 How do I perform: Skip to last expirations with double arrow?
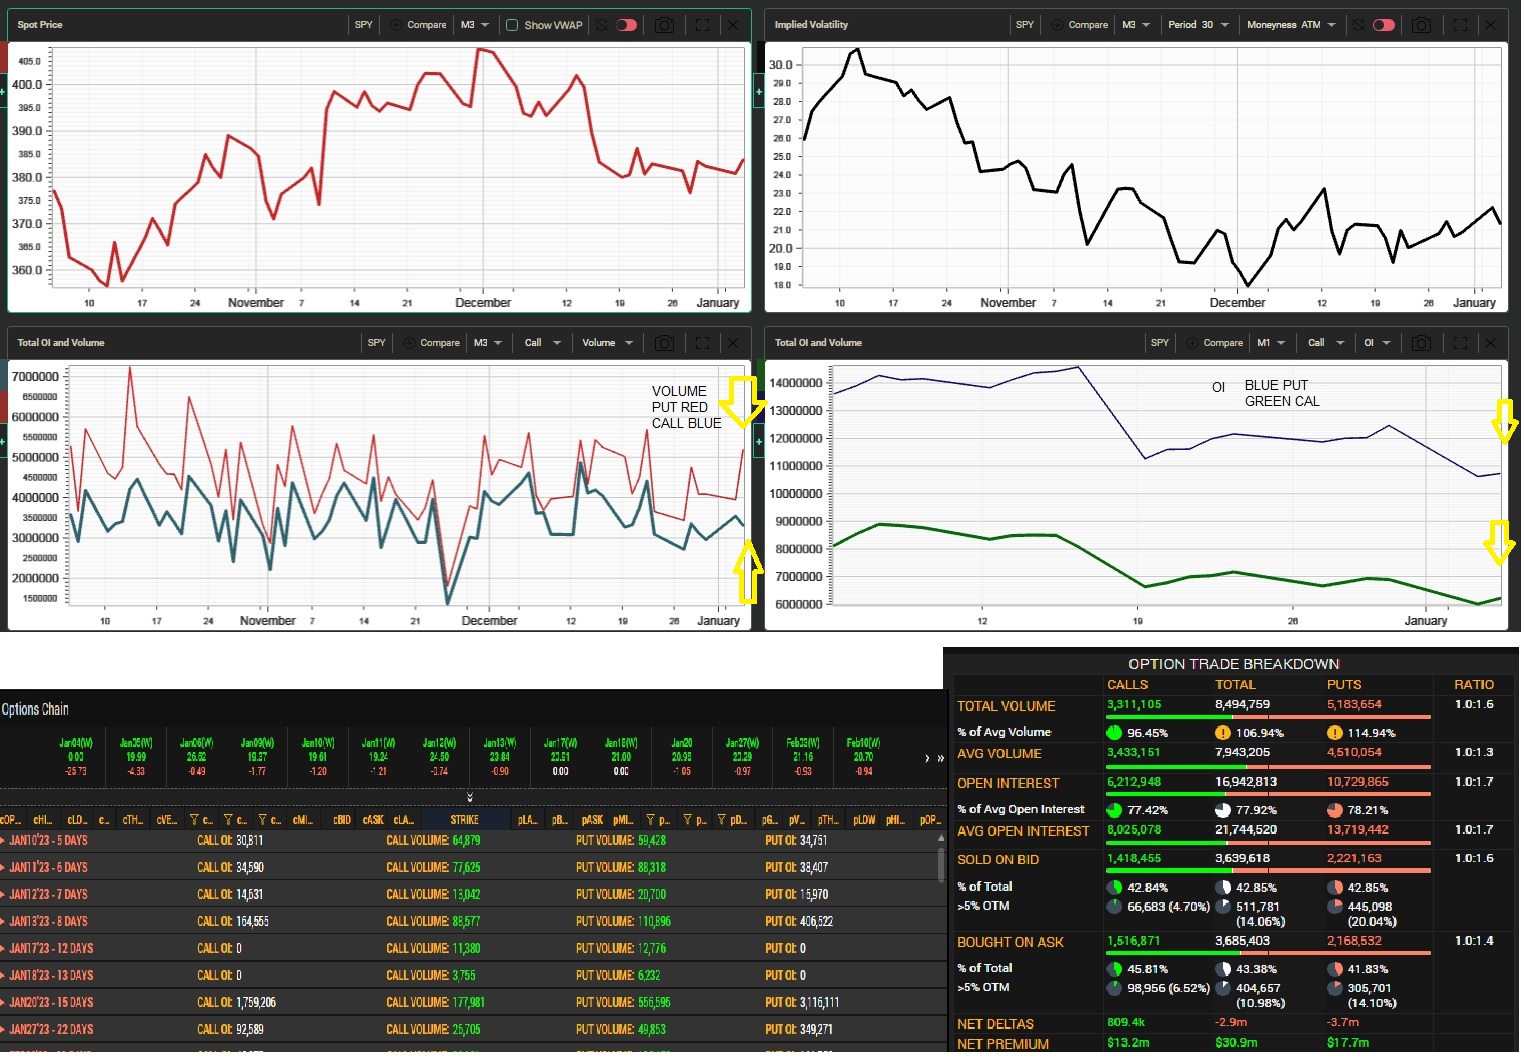tap(940, 758)
